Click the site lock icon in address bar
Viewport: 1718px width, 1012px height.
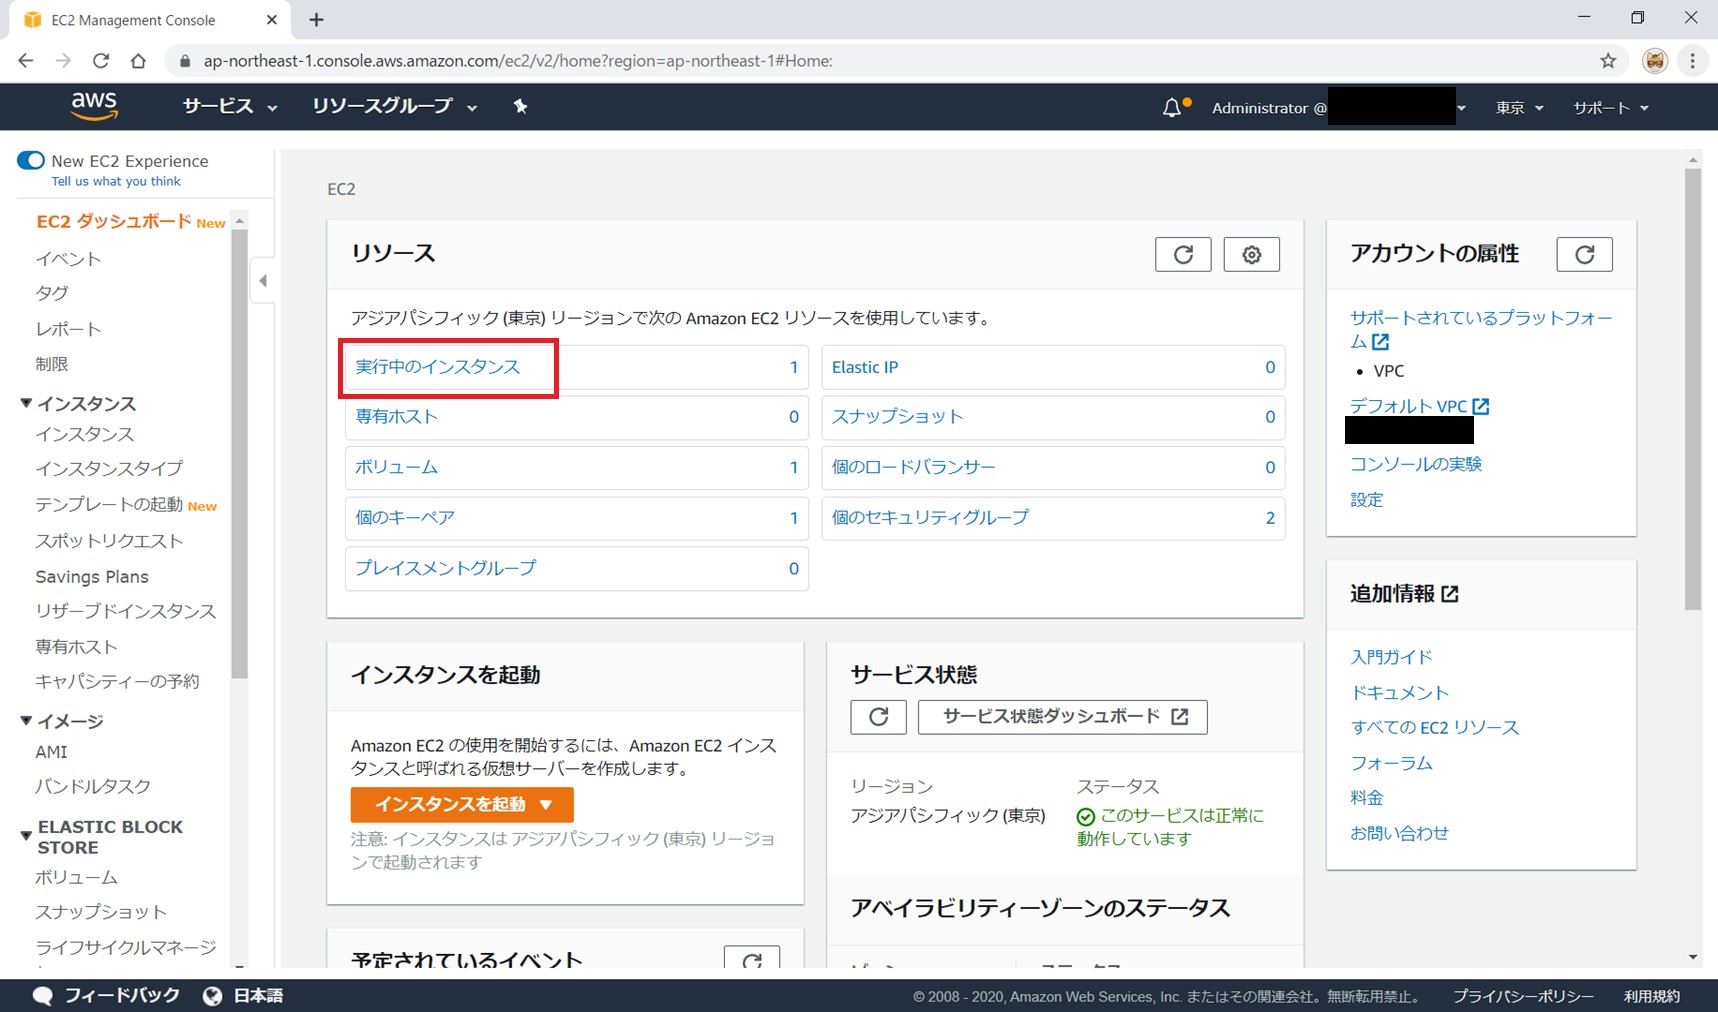(x=184, y=61)
